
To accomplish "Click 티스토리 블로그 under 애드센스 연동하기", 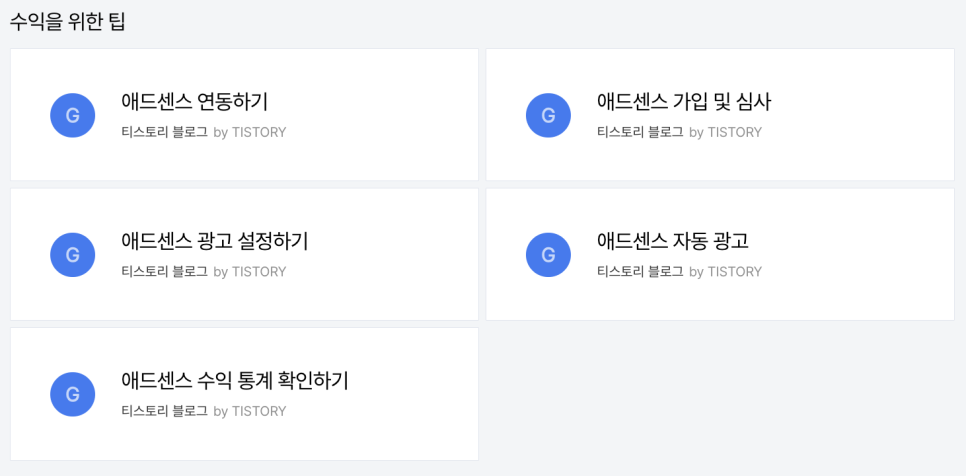I will (164, 132).
